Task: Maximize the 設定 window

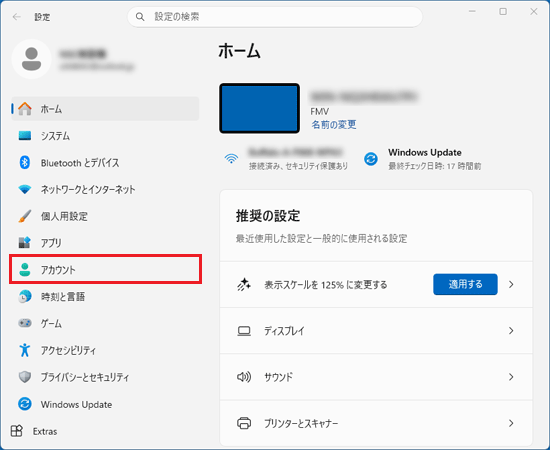Action: point(503,12)
